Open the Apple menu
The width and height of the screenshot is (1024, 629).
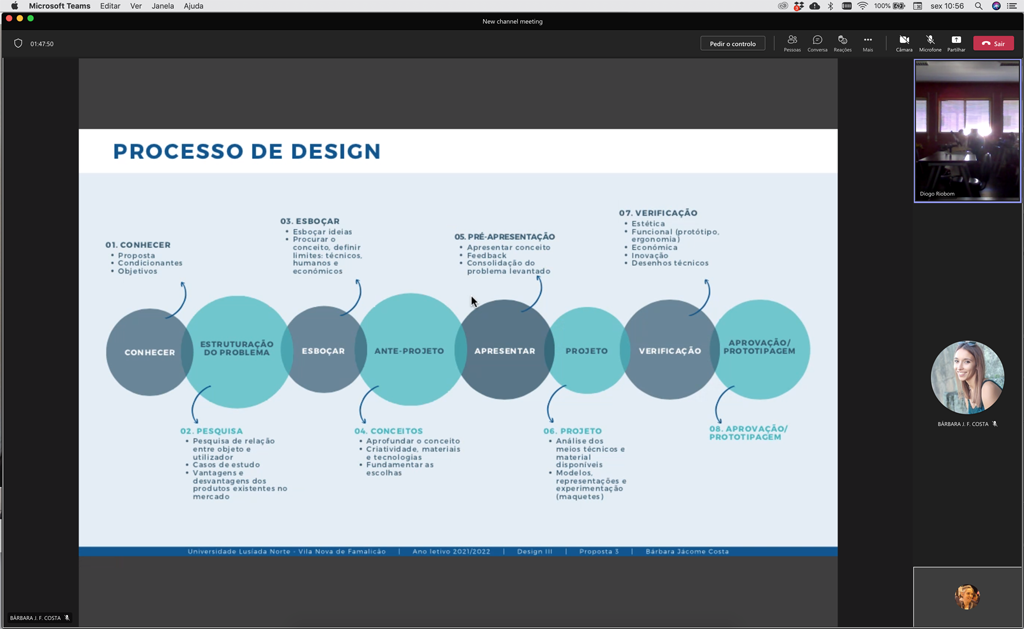pos(14,6)
